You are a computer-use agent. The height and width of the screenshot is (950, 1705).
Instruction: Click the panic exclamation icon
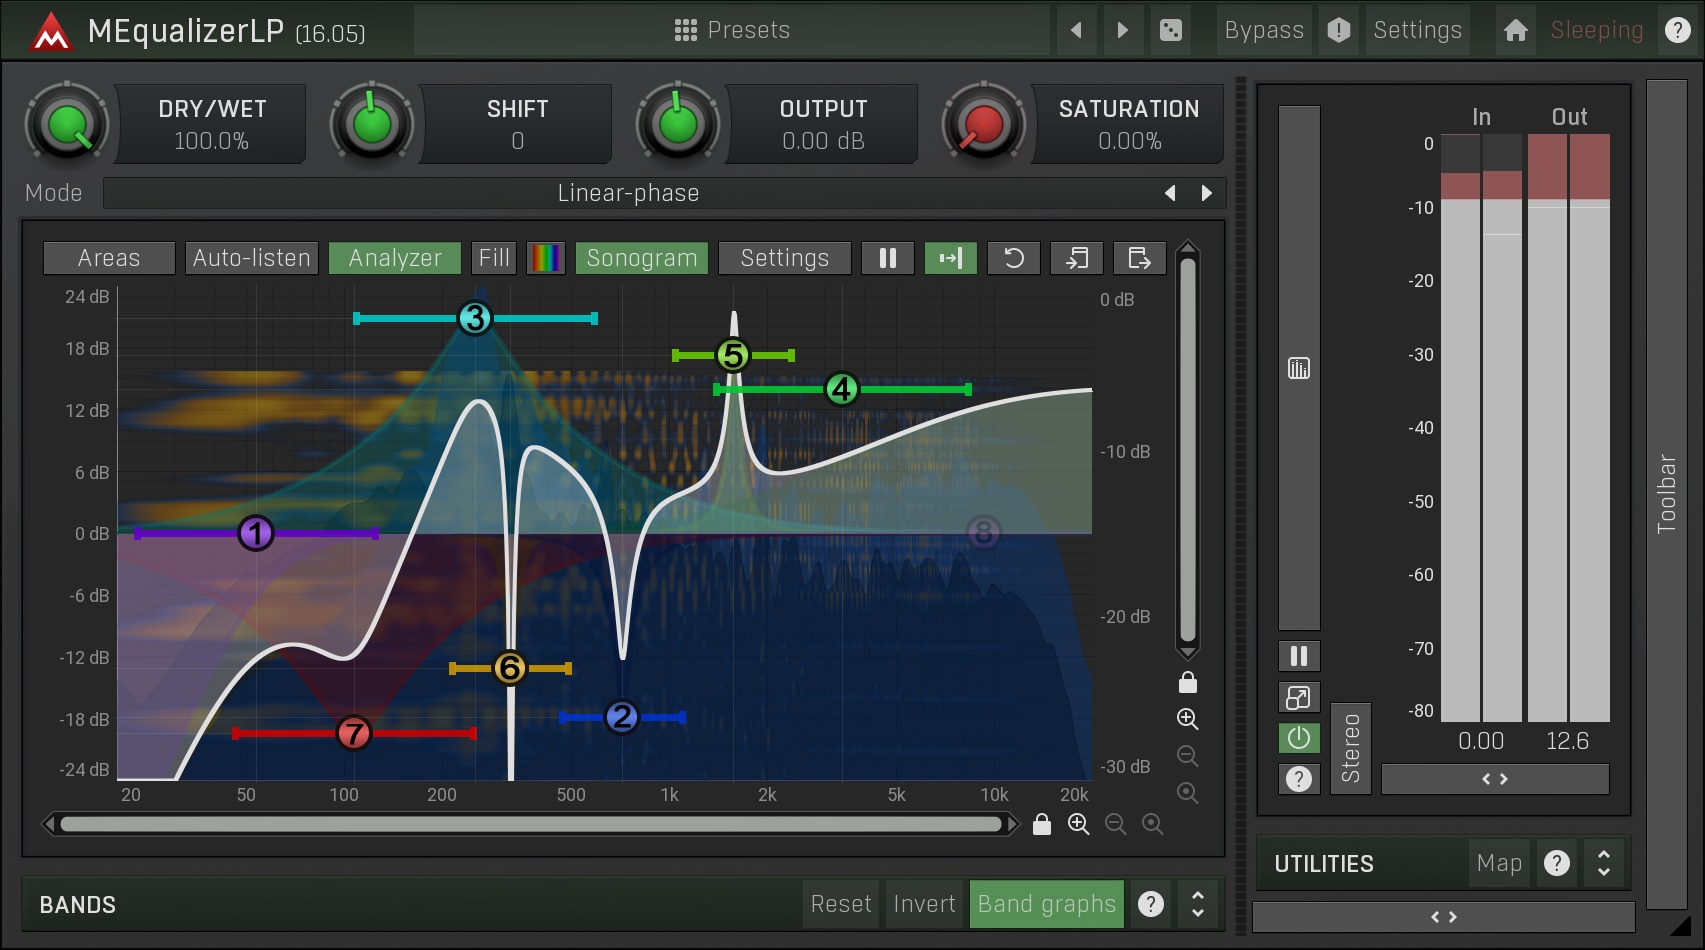click(1339, 30)
